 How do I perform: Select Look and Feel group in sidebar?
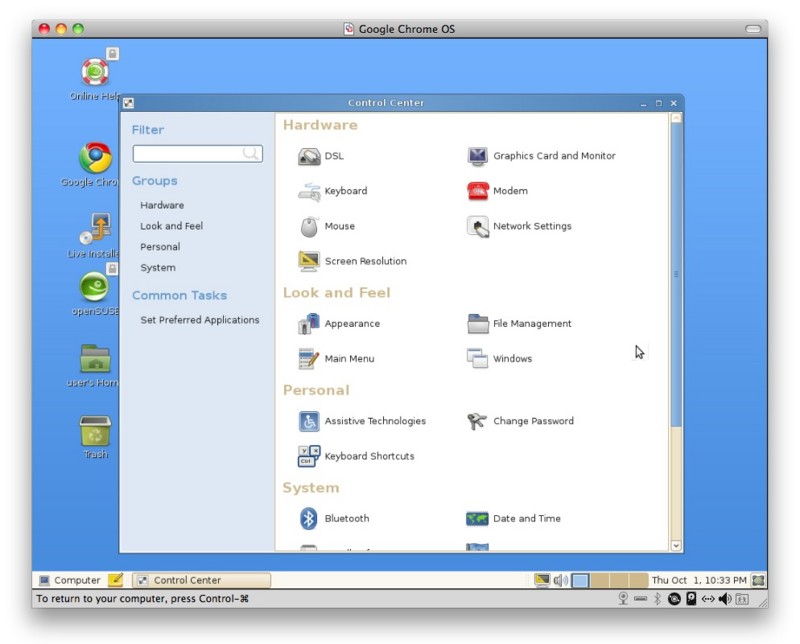point(171,226)
